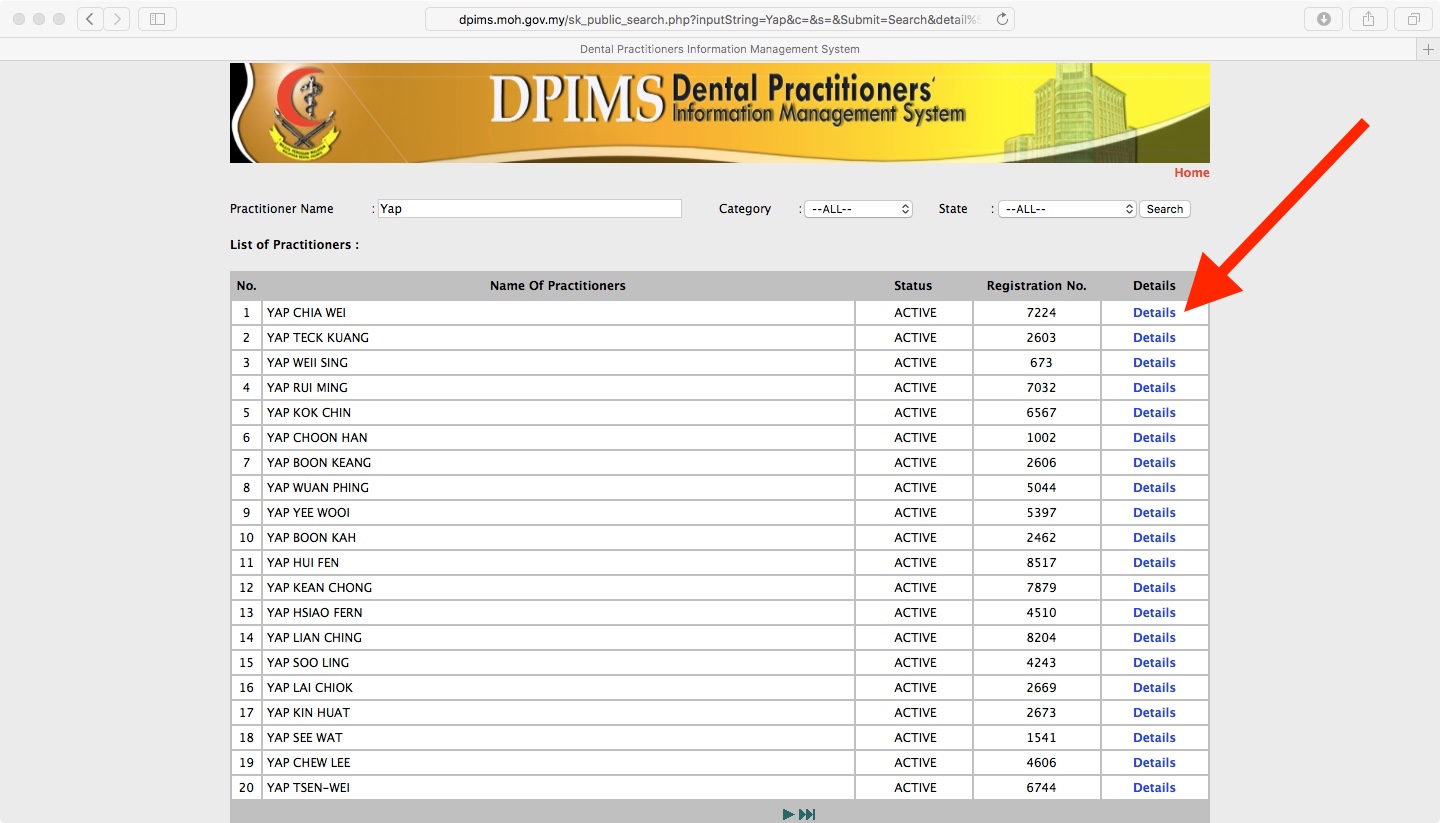Open Details for YAP SEE WAT
Viewport: 1440px width, 823px height.
tap(1154, 738)
